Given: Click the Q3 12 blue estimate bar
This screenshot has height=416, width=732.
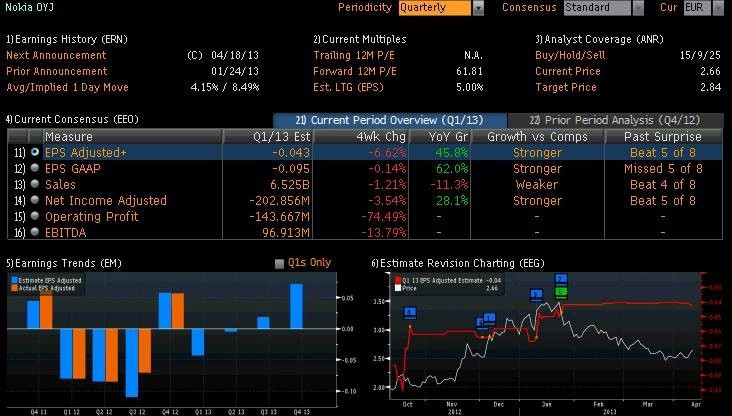Looking at the screenshot, I should coord(132,363).
